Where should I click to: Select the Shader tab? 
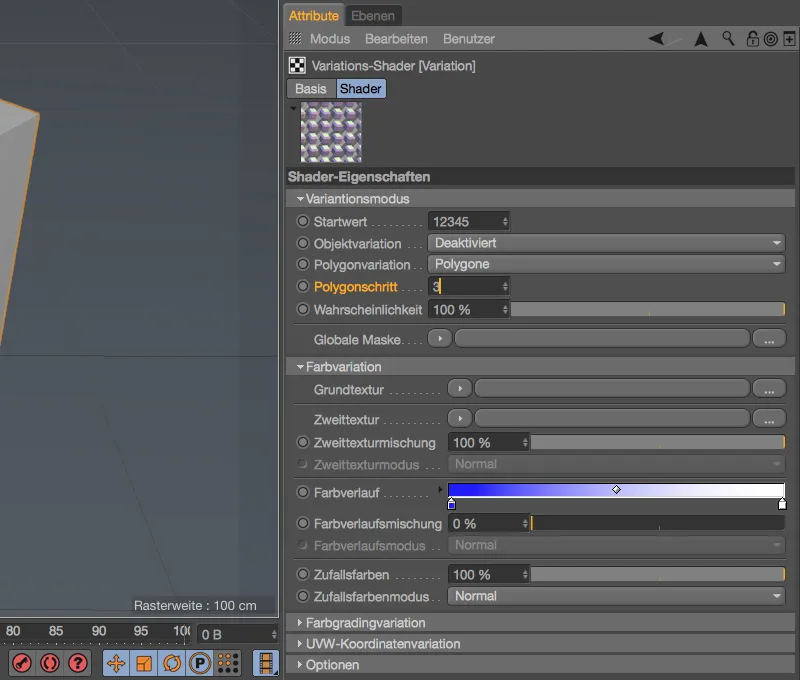361,89
